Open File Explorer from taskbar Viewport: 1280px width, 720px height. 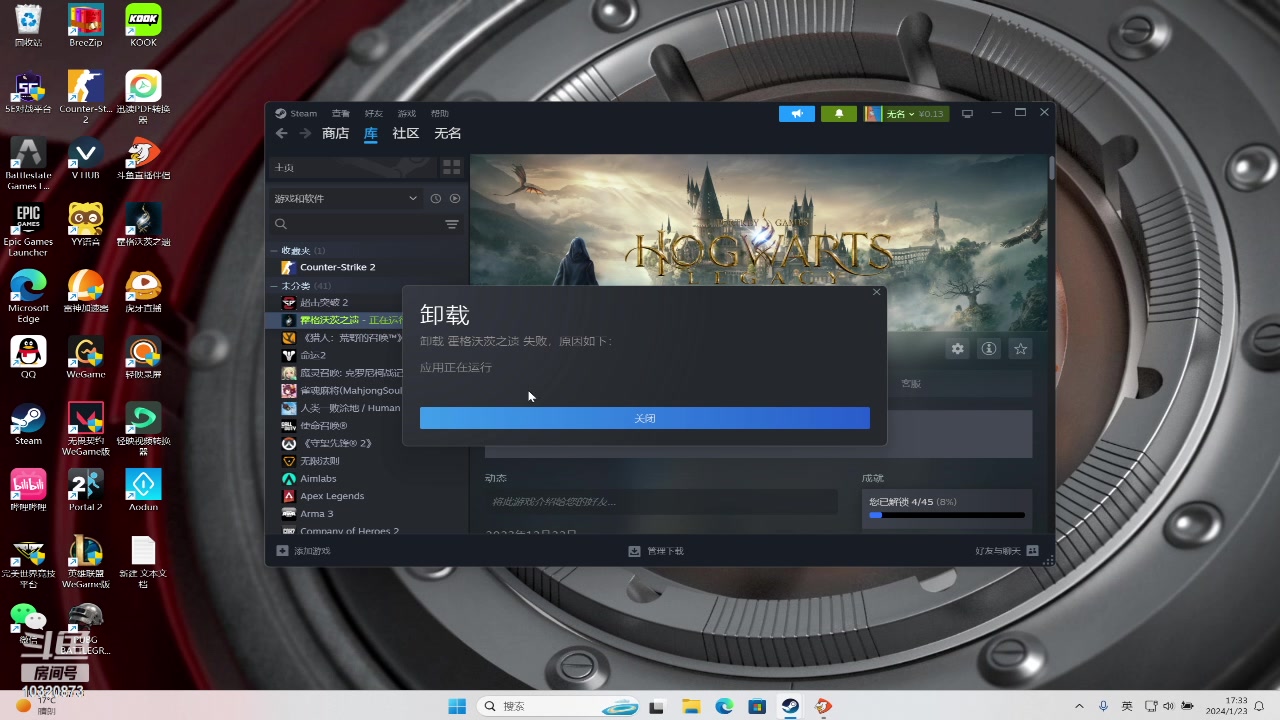pyautogui.click(x=691, y=706)
